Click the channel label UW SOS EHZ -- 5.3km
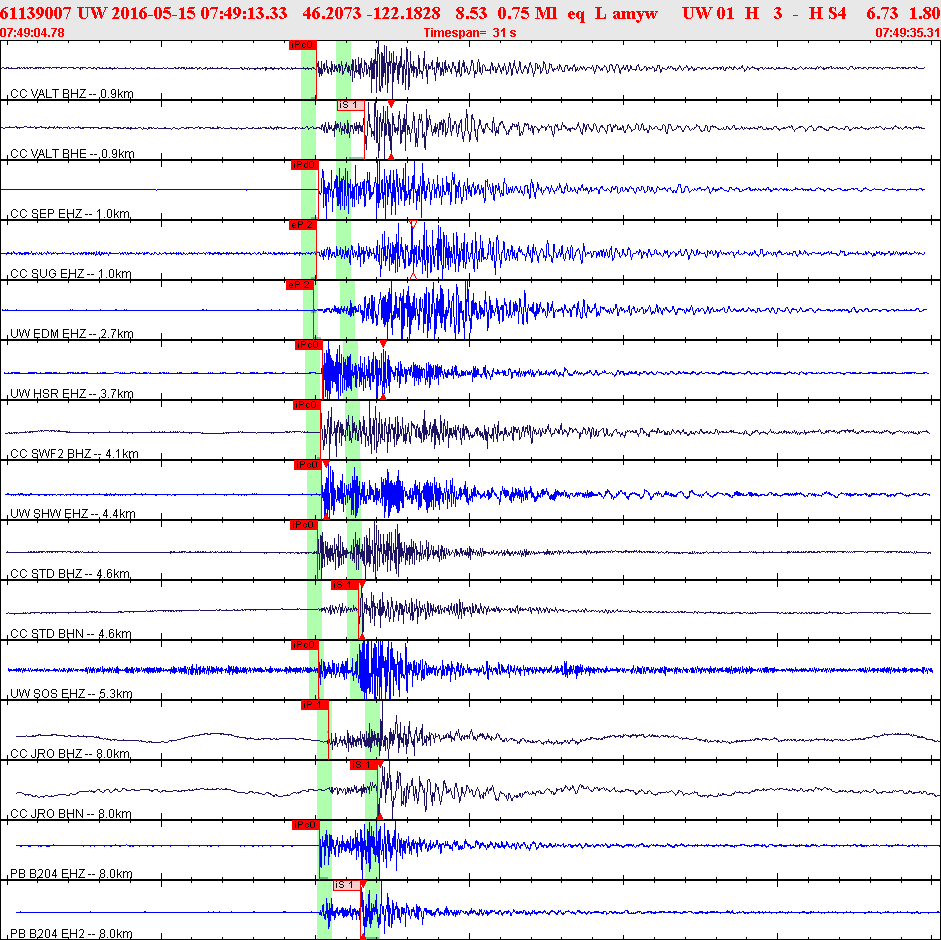This screenshot has height=940, width=941. tap(71, 694)
